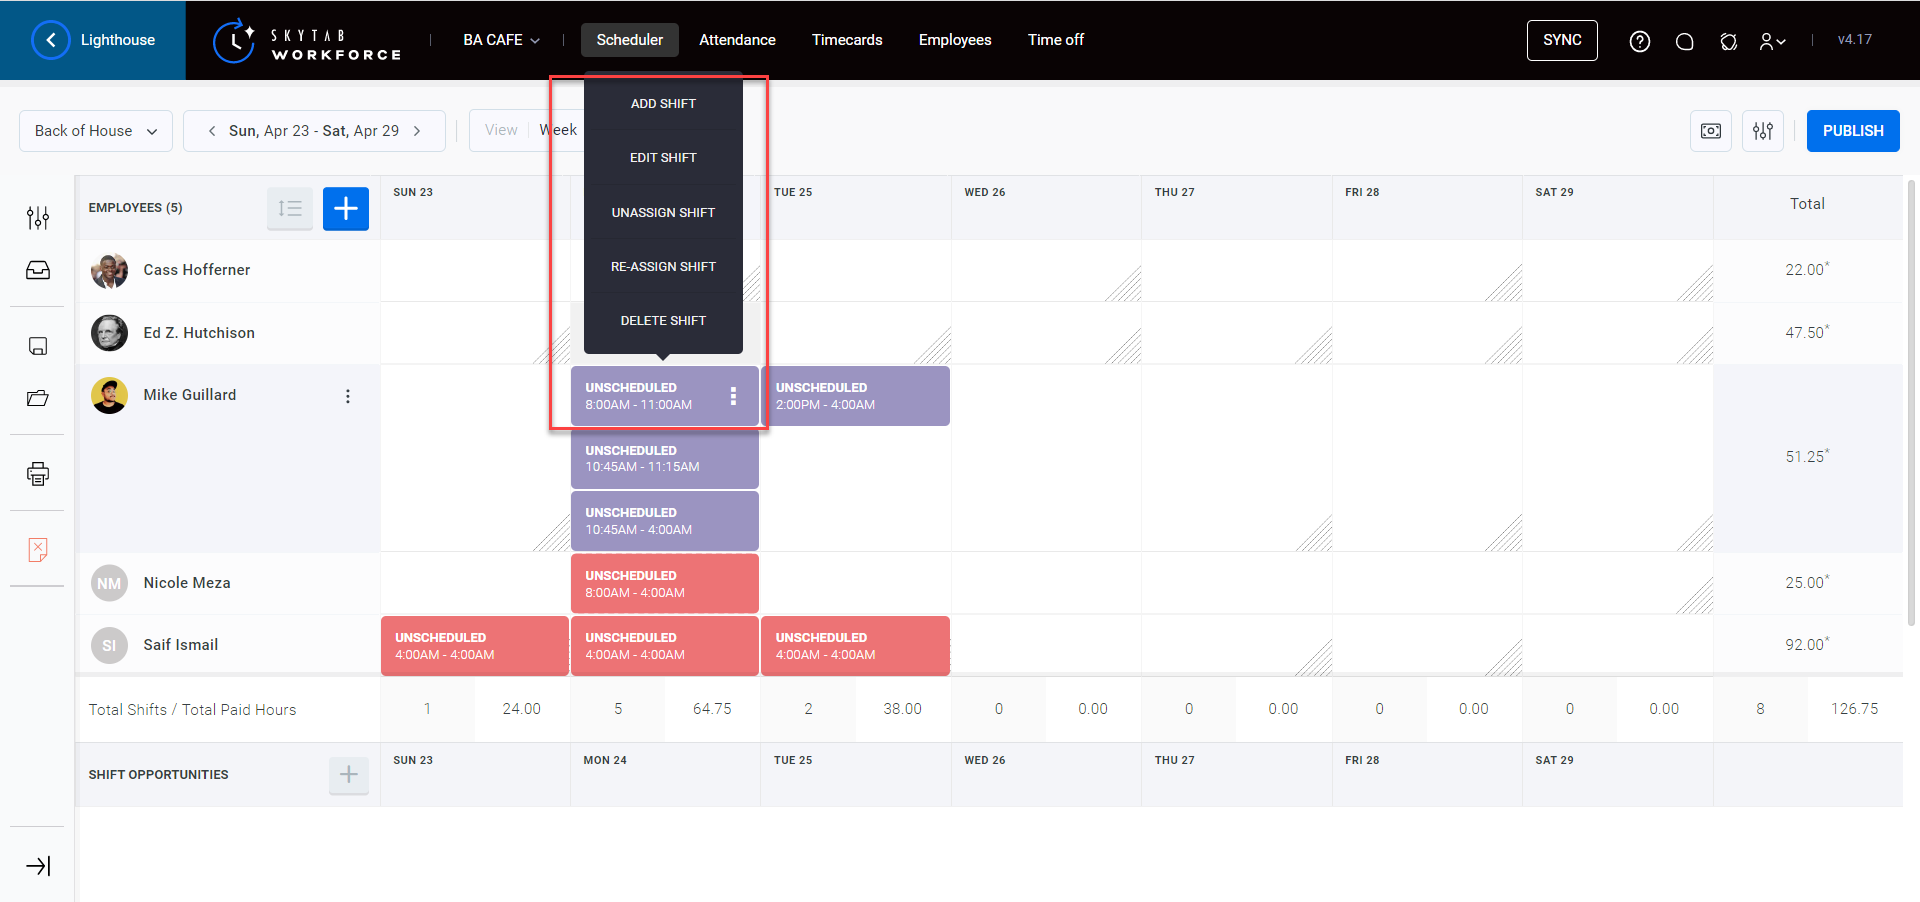Choose Unassign Shift from the context menu
This screenshot has width=1920, height=902.
663,212
